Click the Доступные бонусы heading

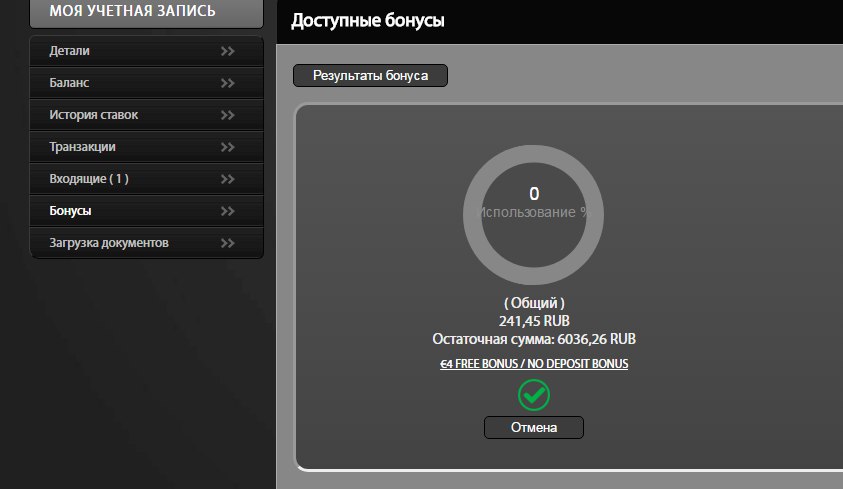368,20
